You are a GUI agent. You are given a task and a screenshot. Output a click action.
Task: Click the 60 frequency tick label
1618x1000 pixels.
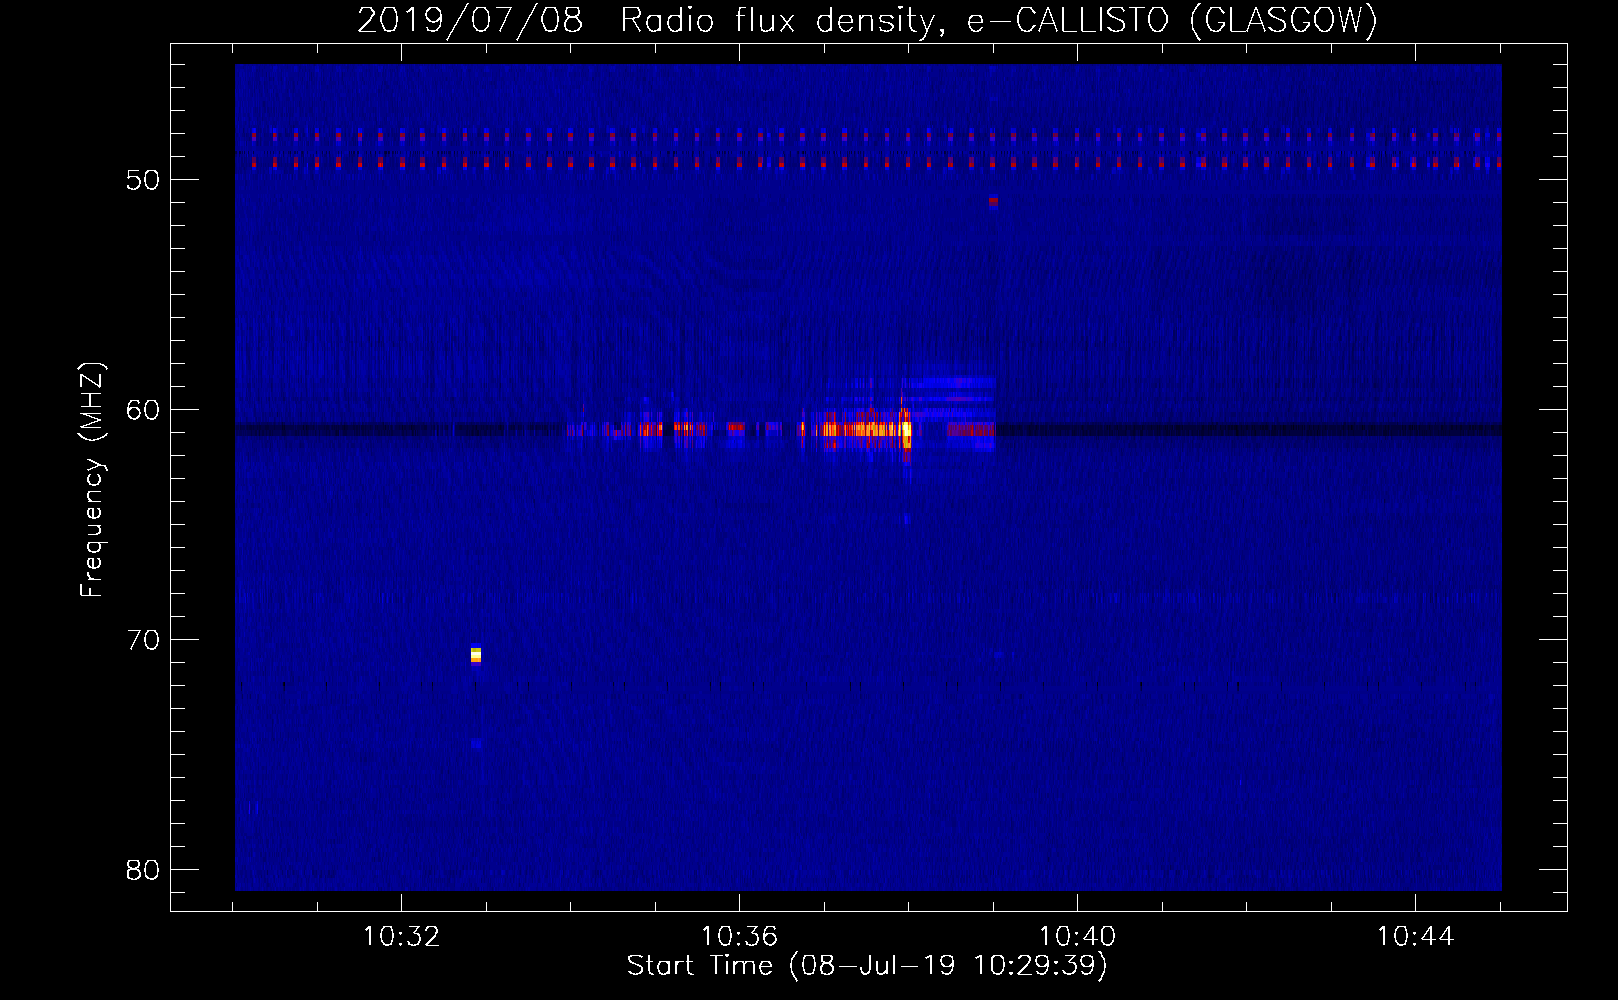(143, 410)
